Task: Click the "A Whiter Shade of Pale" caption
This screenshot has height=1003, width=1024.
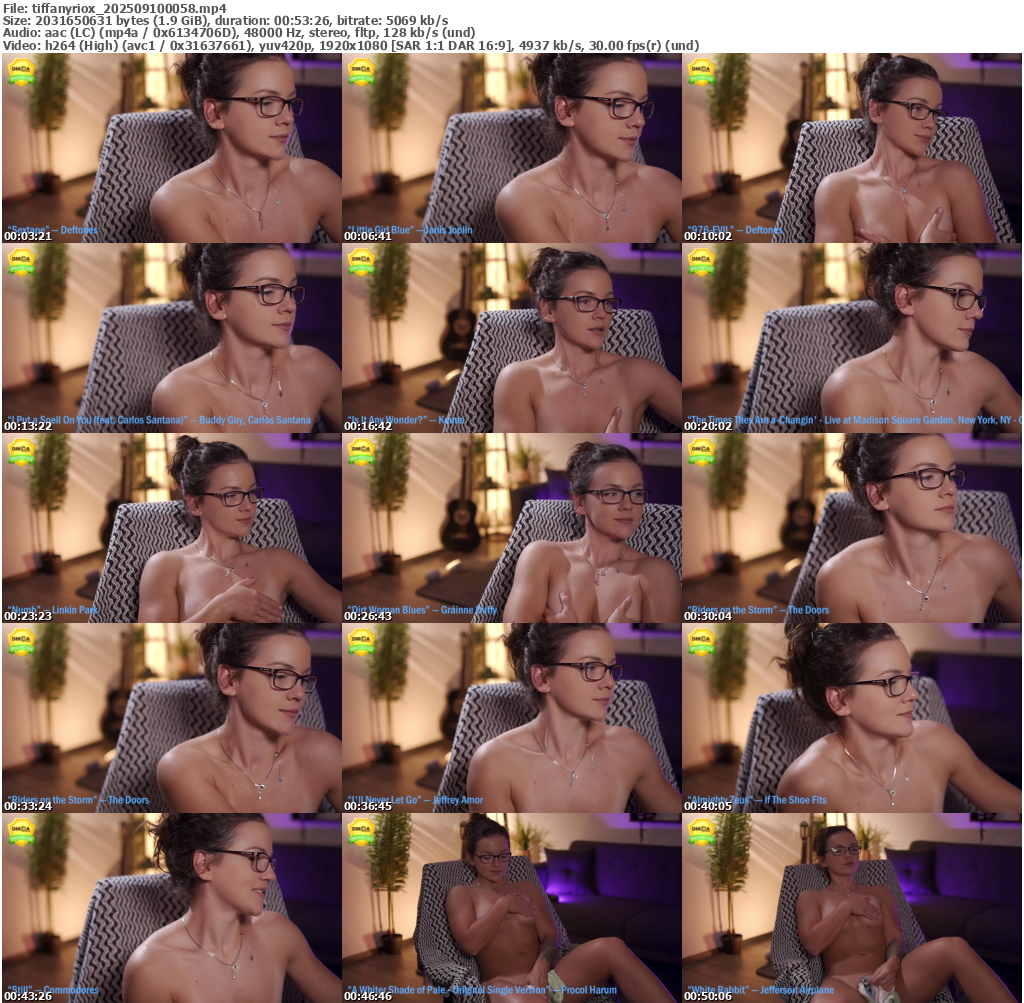Action: coord(481,990)
